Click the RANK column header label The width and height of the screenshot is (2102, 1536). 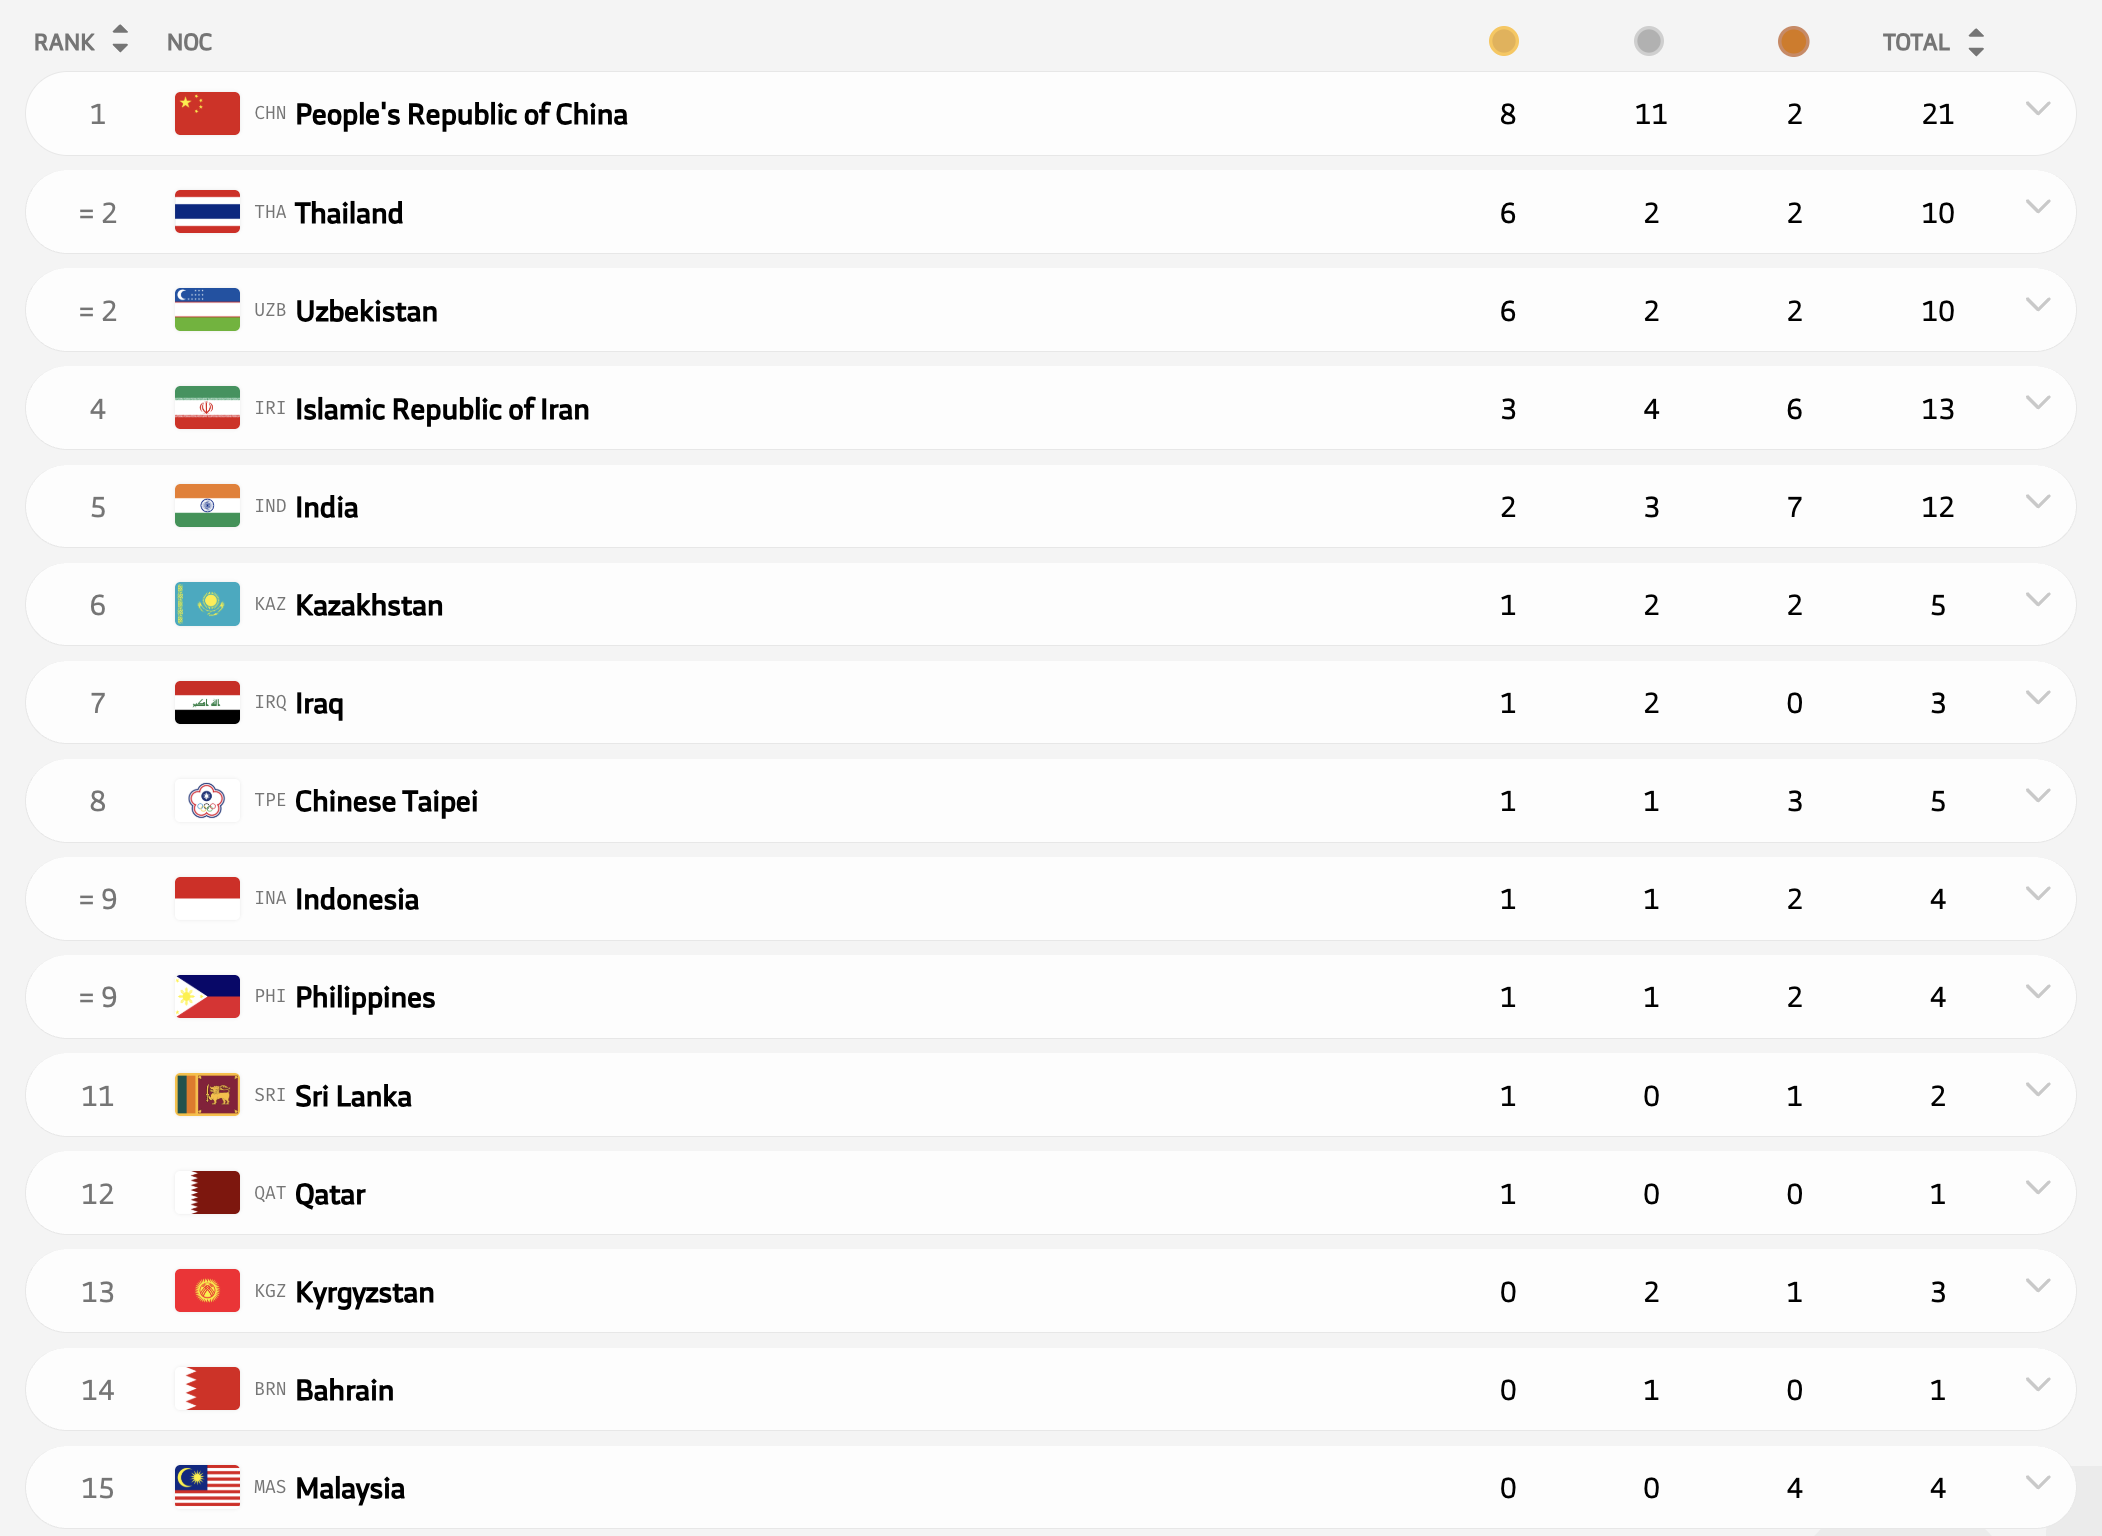[64, 42]
